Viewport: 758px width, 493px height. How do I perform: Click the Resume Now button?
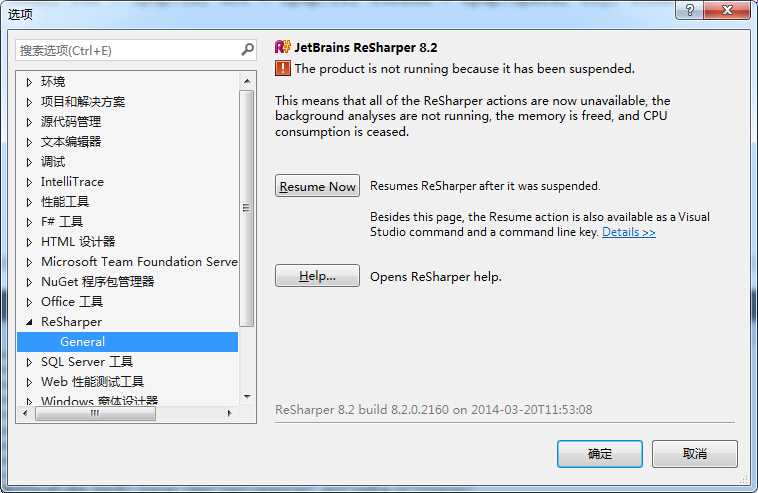point(317,186)
